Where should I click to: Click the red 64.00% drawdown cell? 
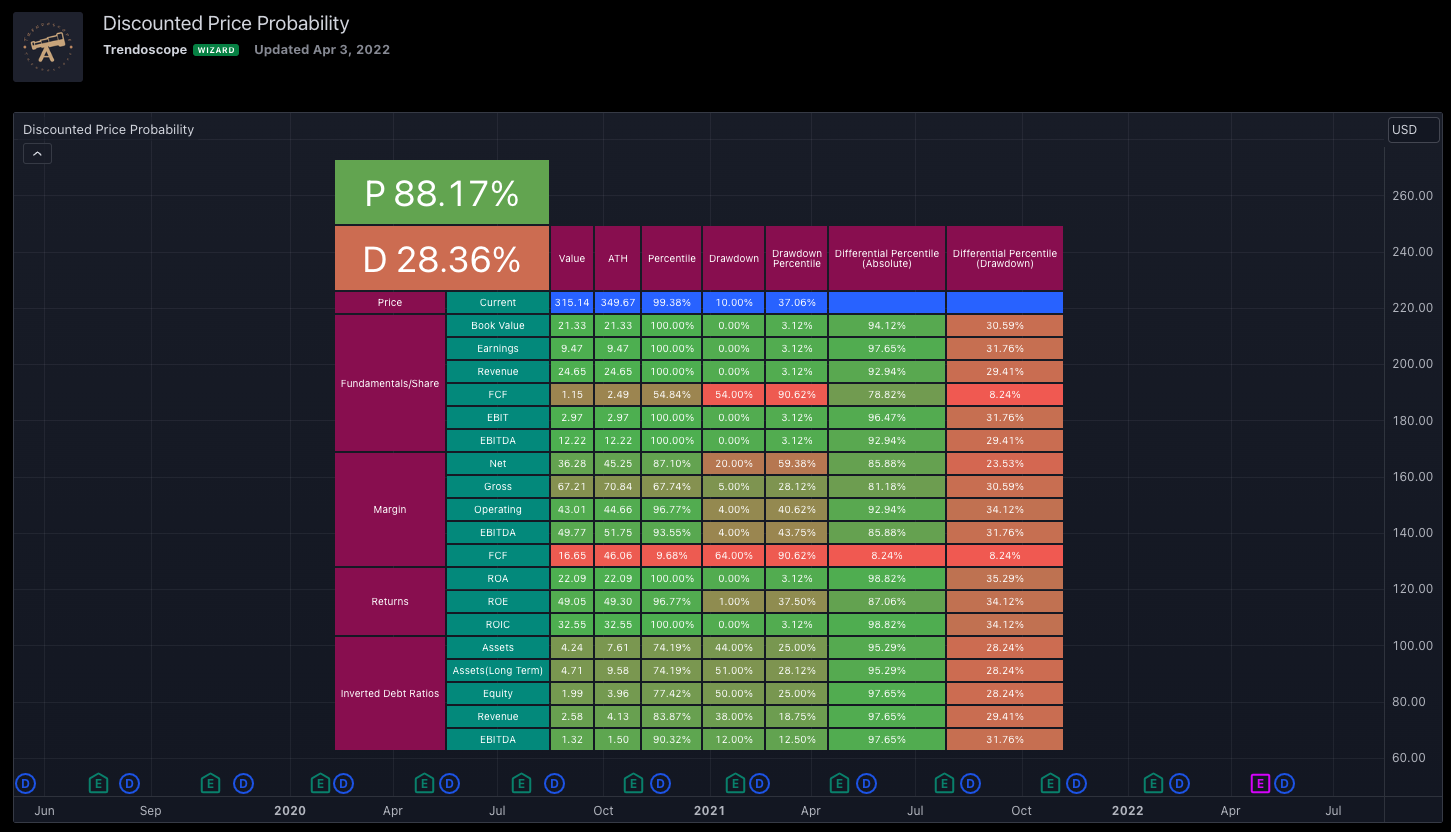tap(734, 555)
